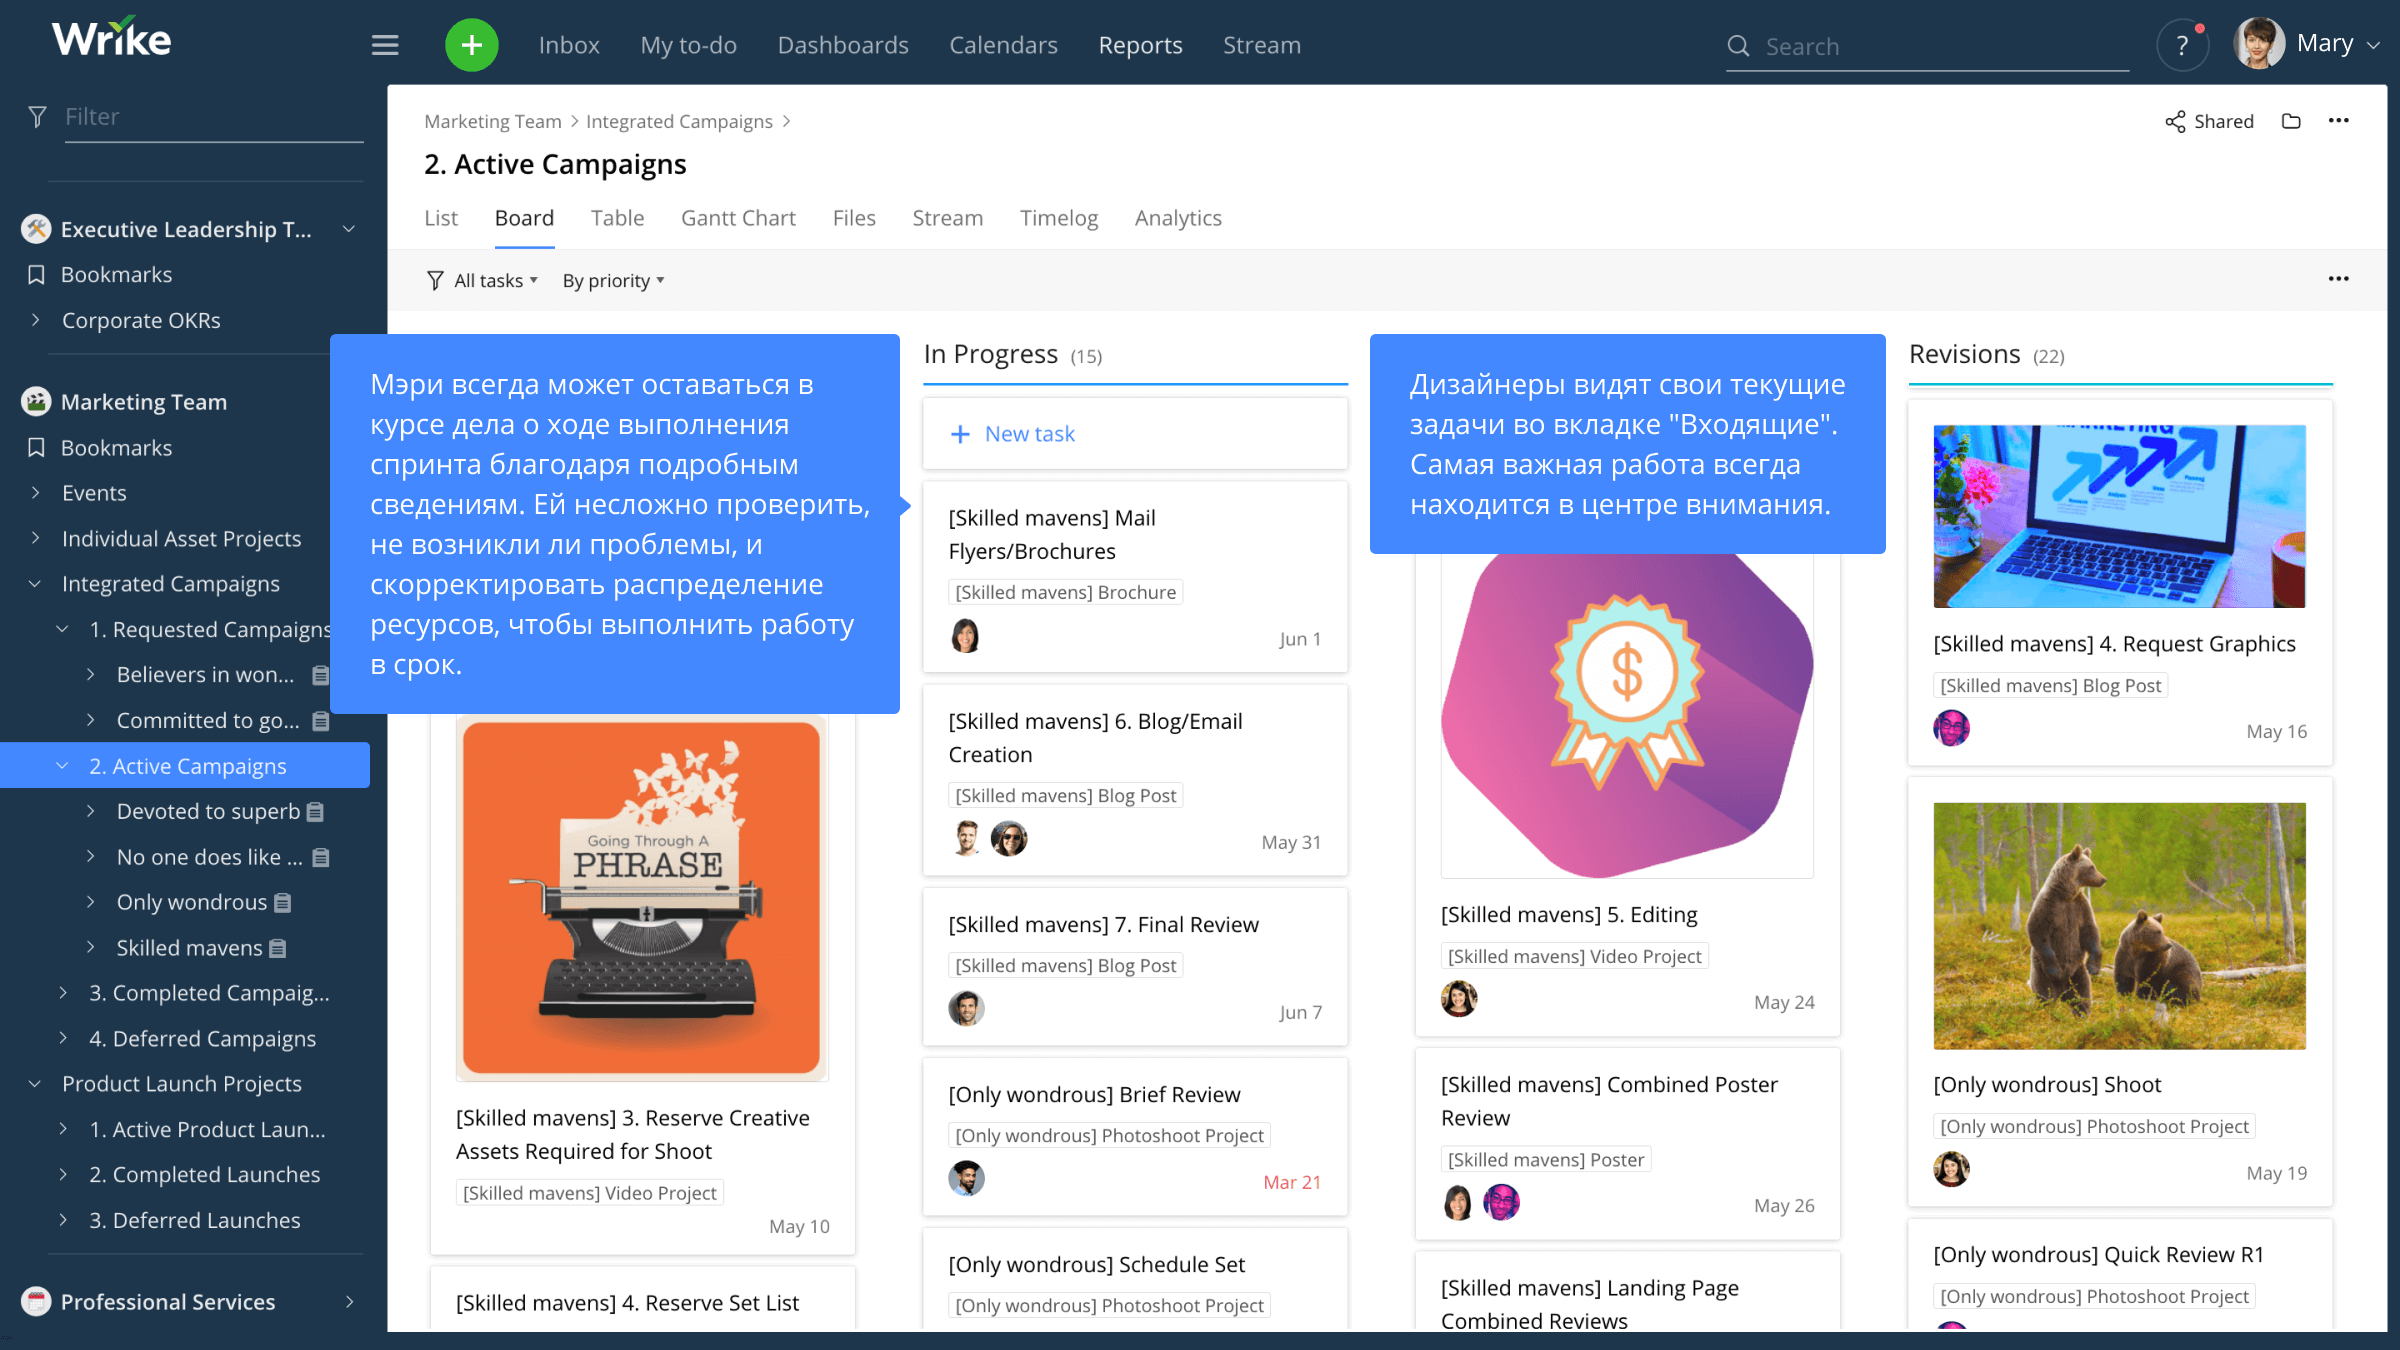Click assignee avatar on Brief Review card
The height and width of the screenshot is (1350, 2400).
pyautogui.click(x=966, y=1179)
